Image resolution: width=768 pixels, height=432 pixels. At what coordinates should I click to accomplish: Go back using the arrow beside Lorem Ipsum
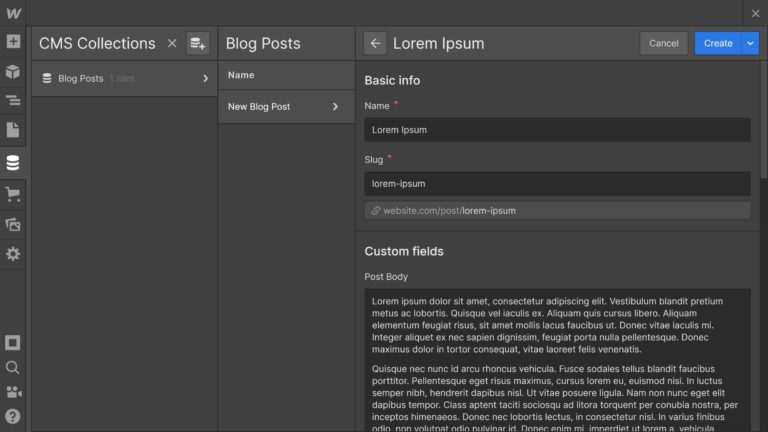tap(375, 43)
